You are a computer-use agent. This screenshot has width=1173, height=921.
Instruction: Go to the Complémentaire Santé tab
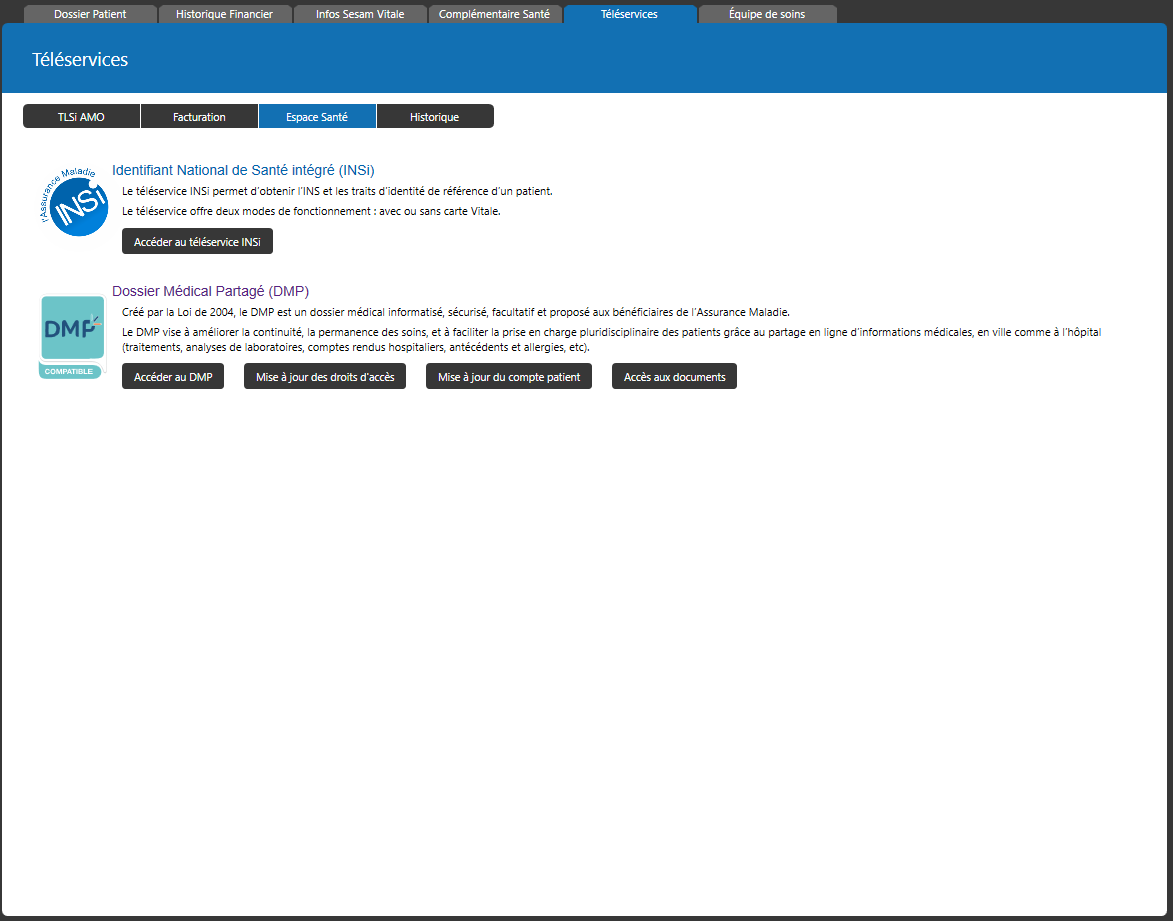click(x=494, y=14)
